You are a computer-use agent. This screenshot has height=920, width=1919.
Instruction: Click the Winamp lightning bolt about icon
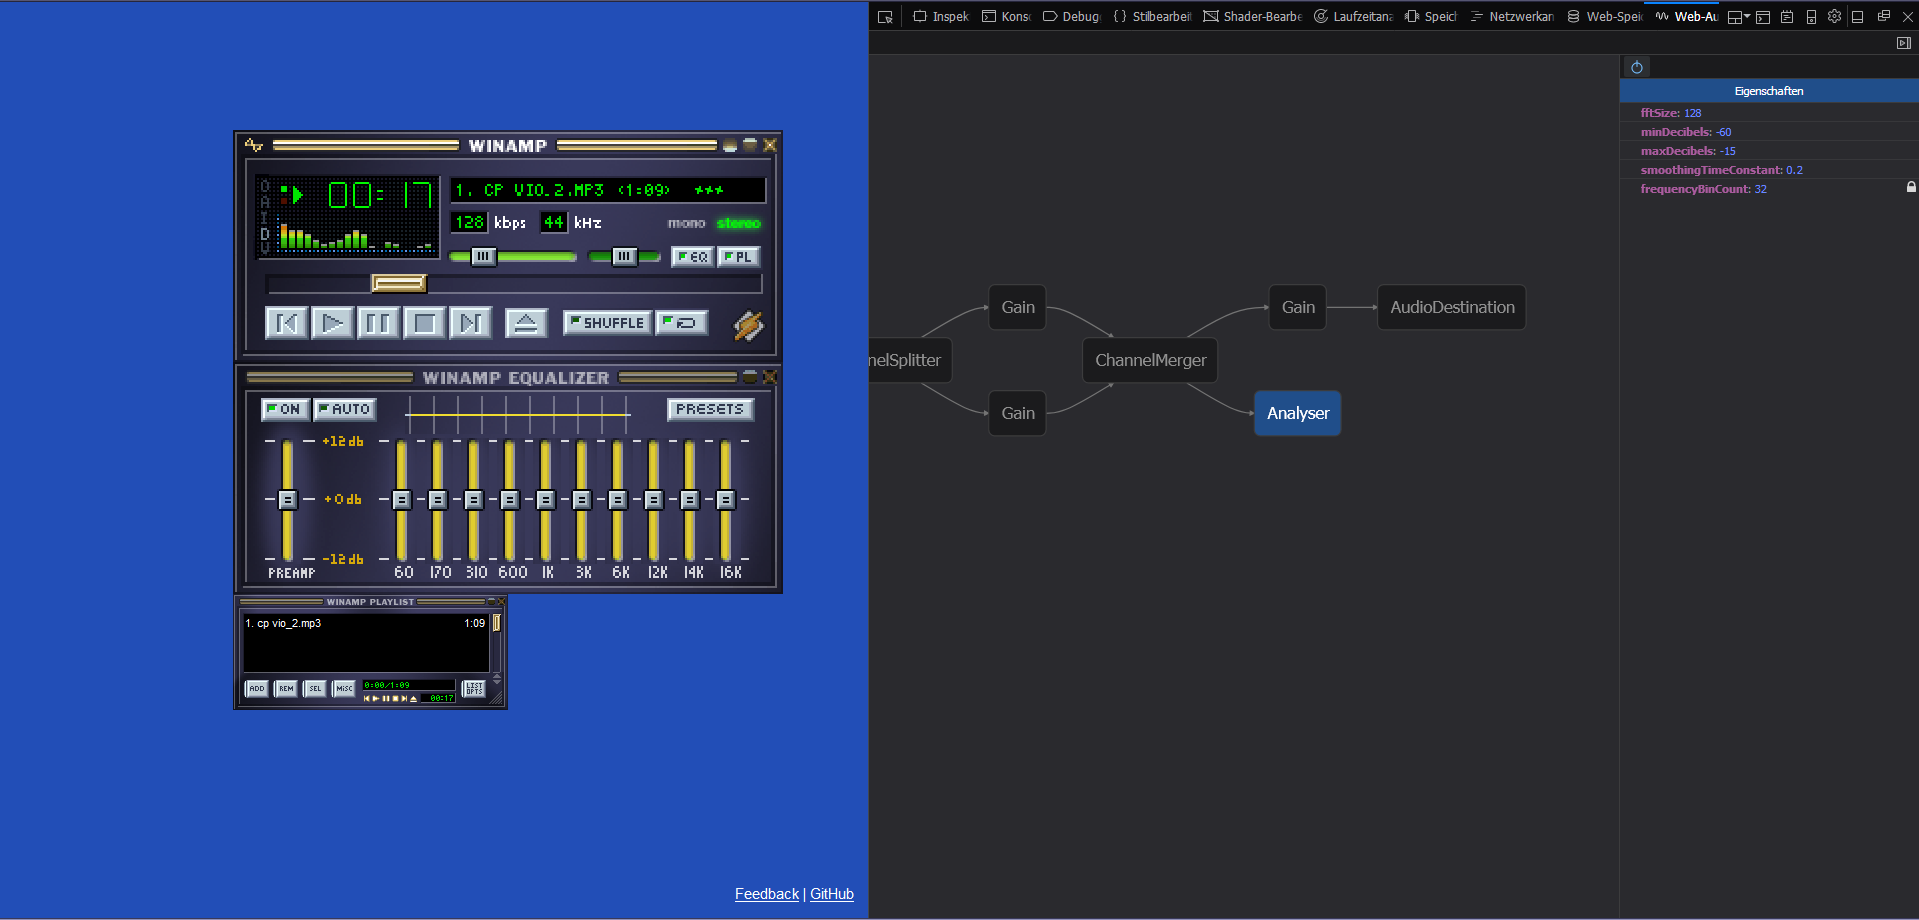point(749,325)
